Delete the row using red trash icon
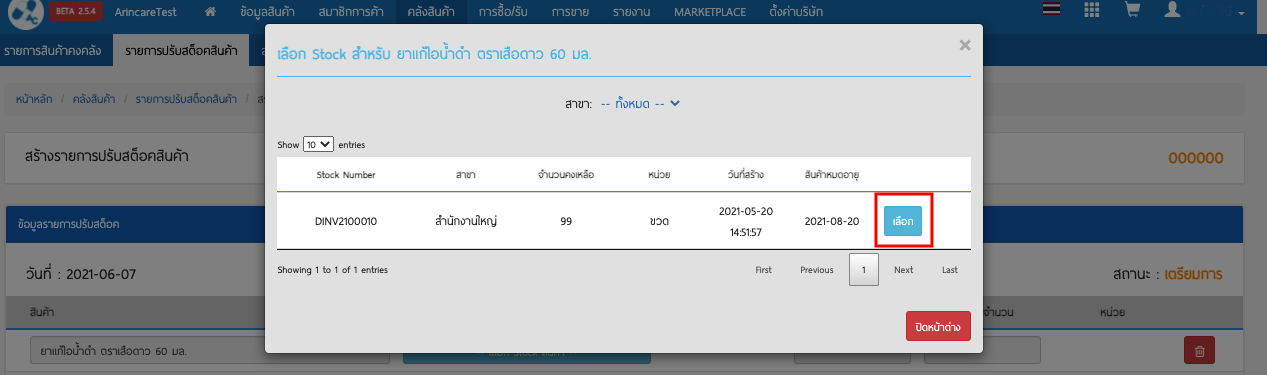The width and height of the screenshot is (1267, 375). point(1199,350)
